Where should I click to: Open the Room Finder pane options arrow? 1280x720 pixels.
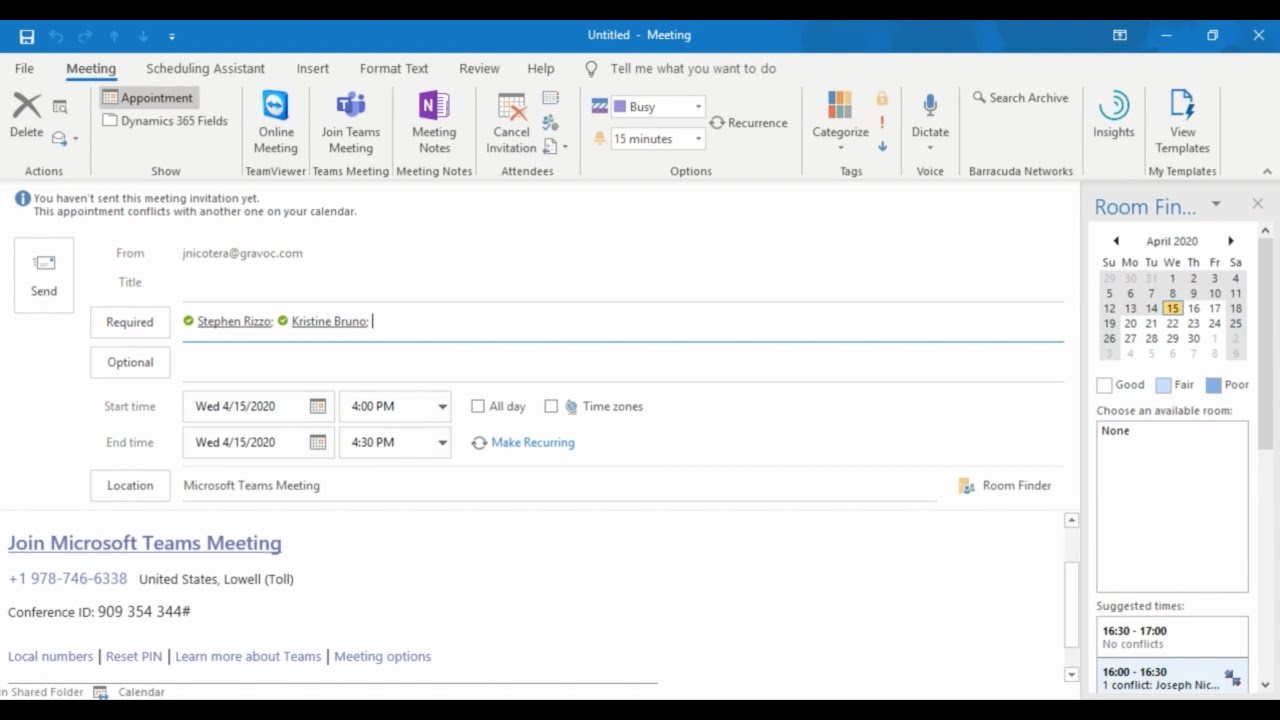[x=1216, y=204]
